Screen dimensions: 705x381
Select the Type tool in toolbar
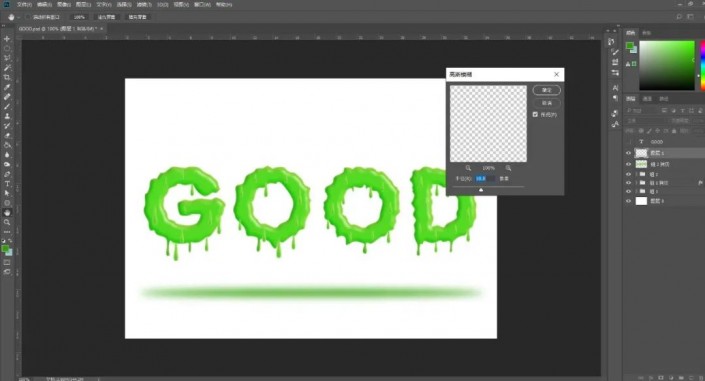[7, 184]
